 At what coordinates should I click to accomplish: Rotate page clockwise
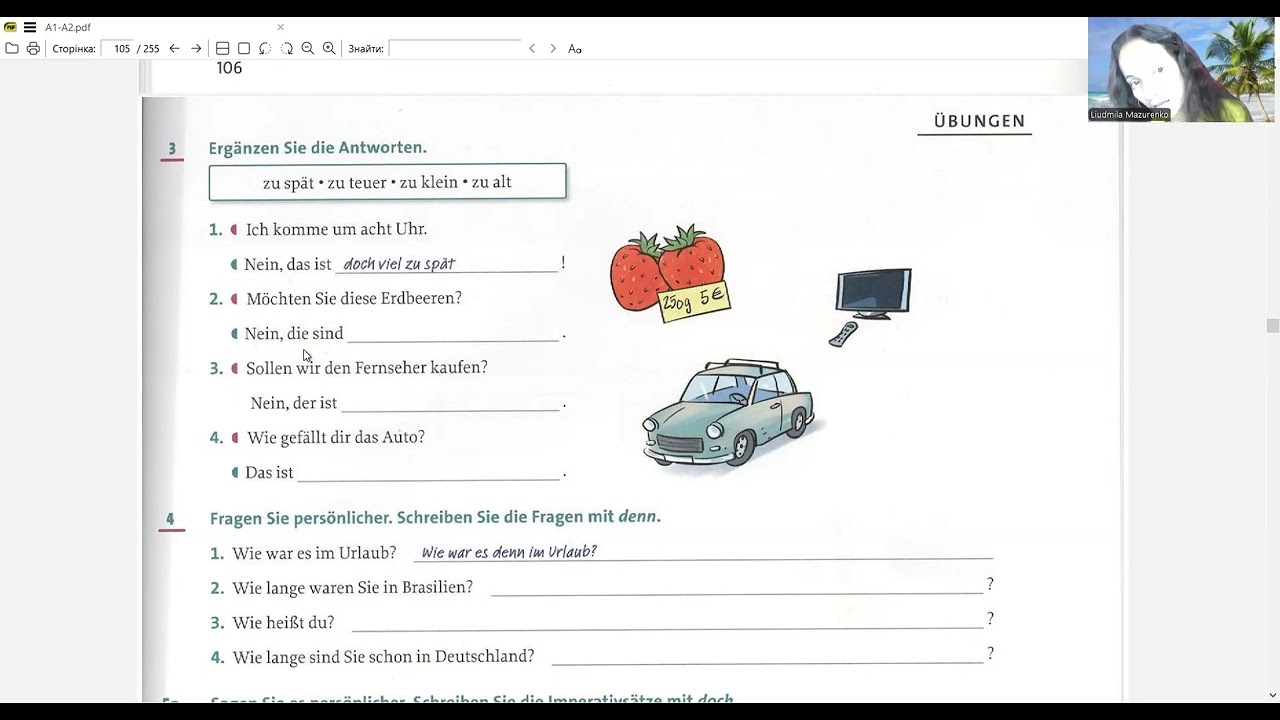[x=287, y=48]
